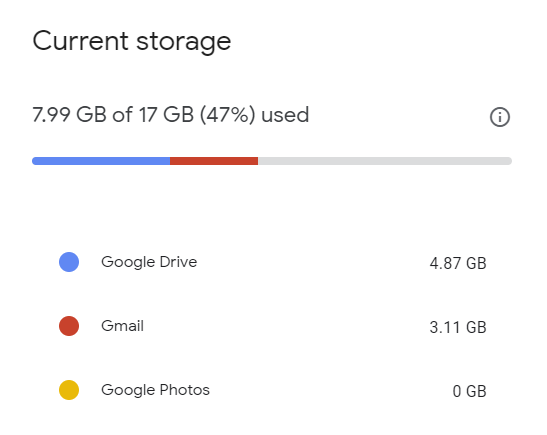Click the word used in usage summary
The image size is (547, 435).
(x=285, y=115)
